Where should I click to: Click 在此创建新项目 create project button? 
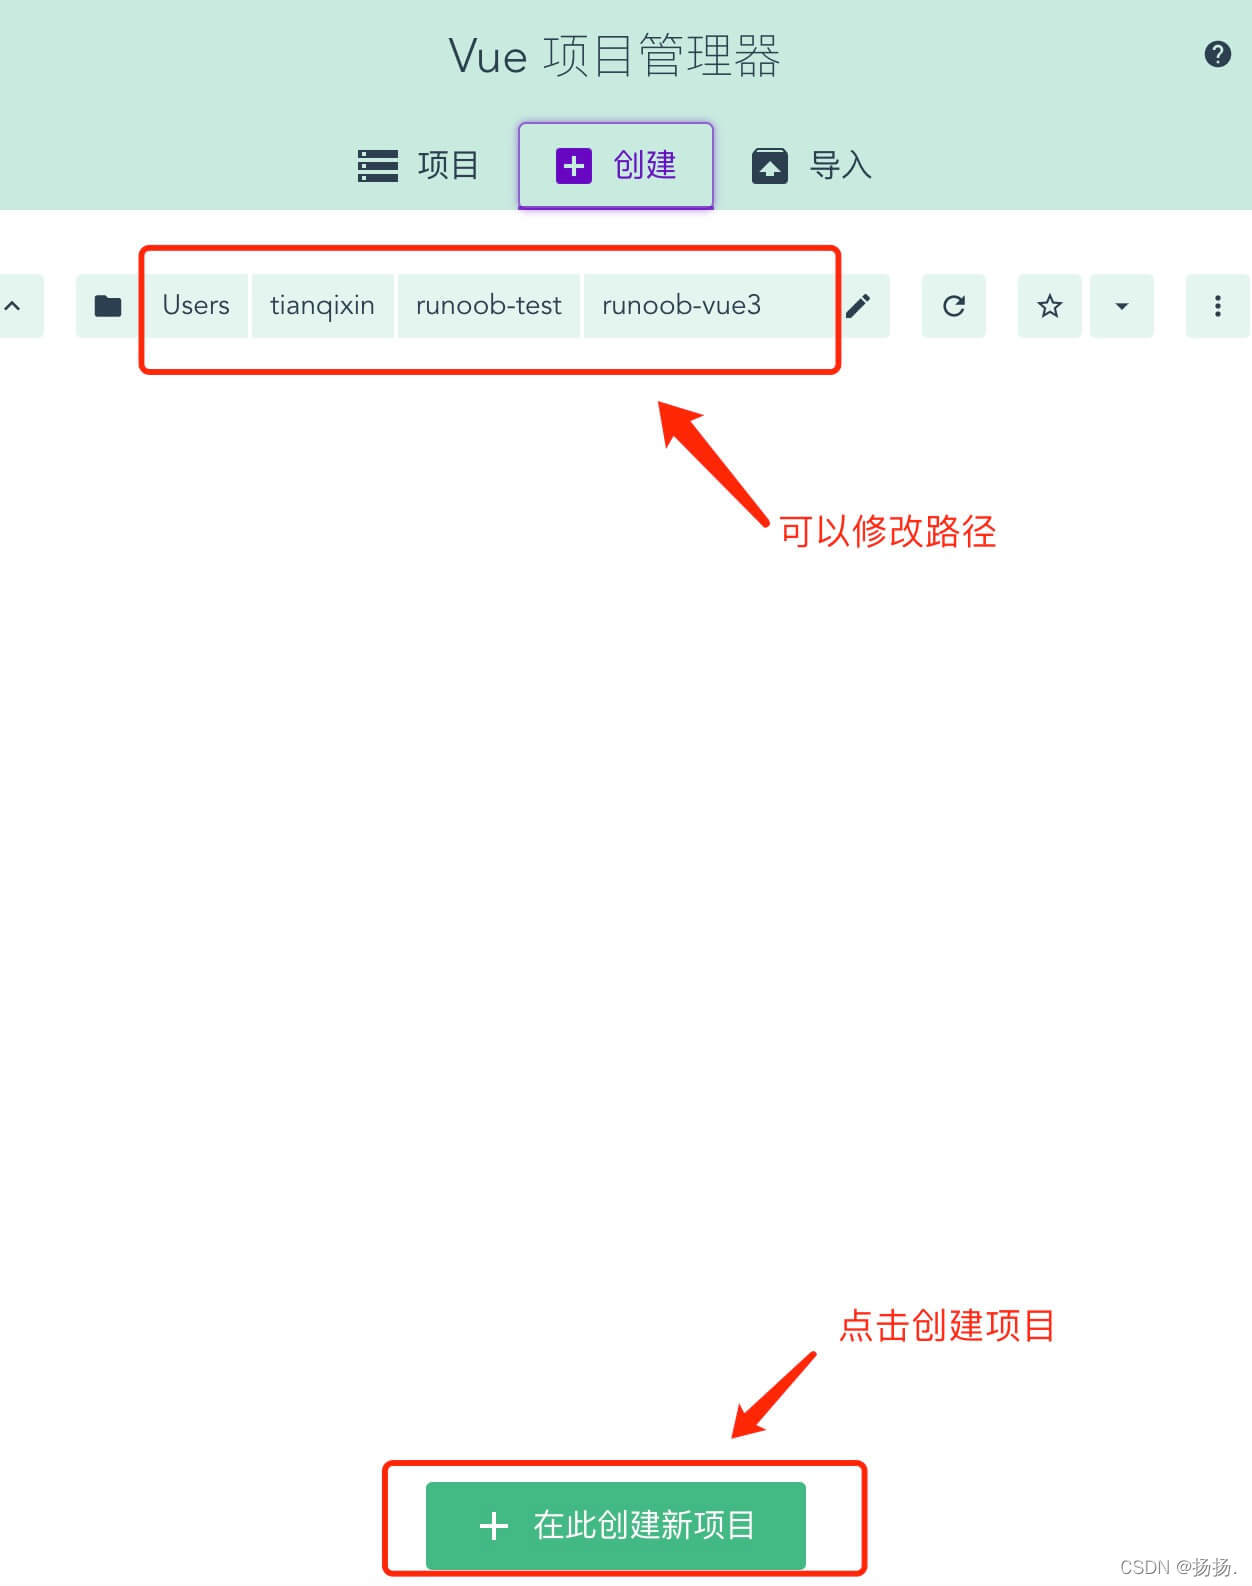click(616, 1525)
